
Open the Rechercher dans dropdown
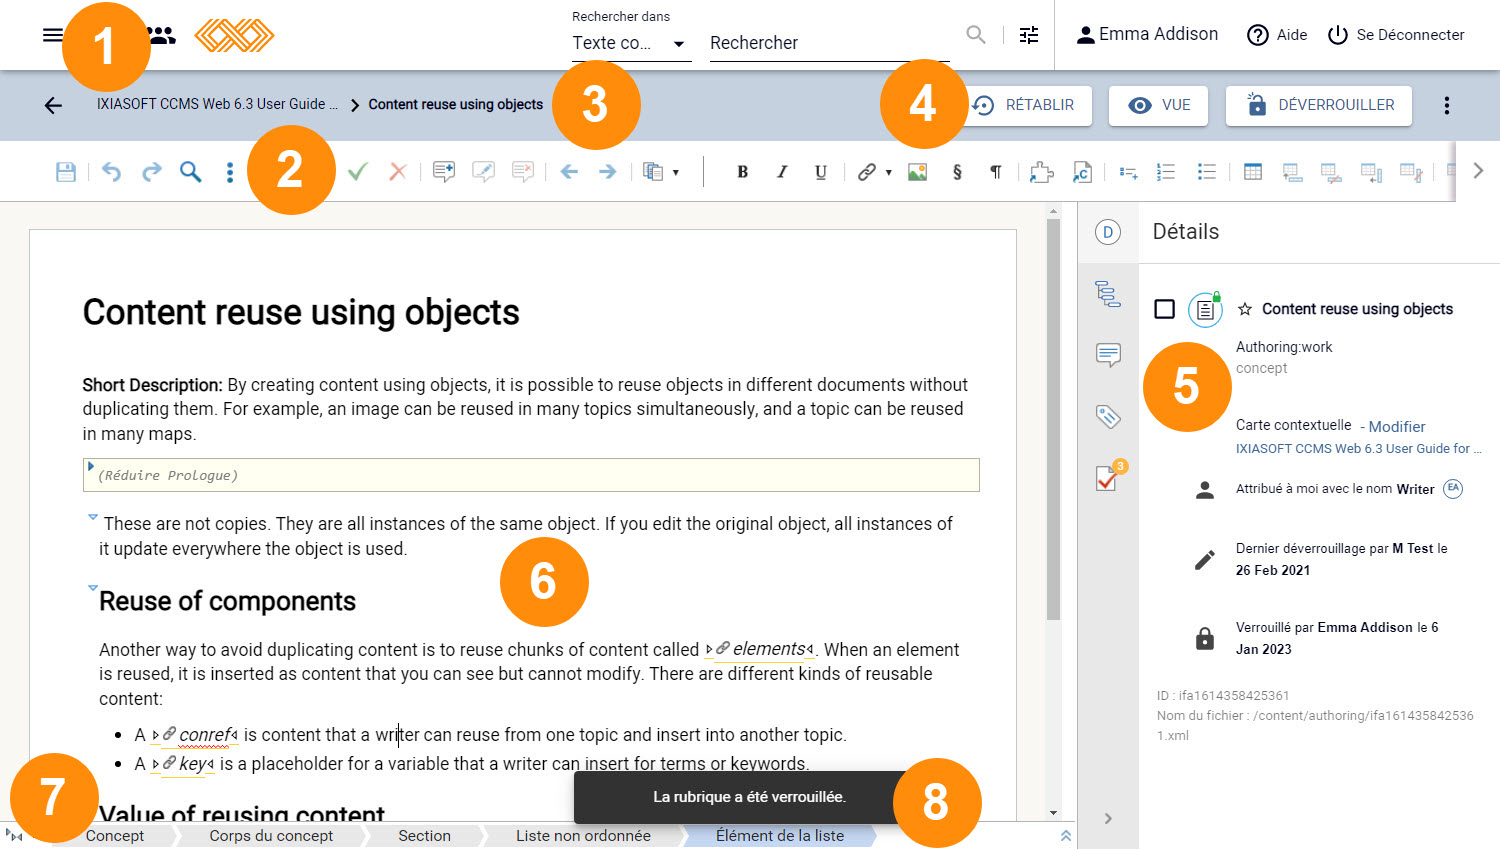(x=631, y=43)
